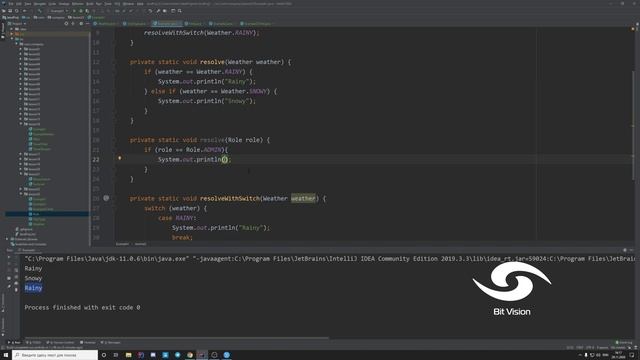Click "Process finished with exit code 0"

tap(82, 307)
